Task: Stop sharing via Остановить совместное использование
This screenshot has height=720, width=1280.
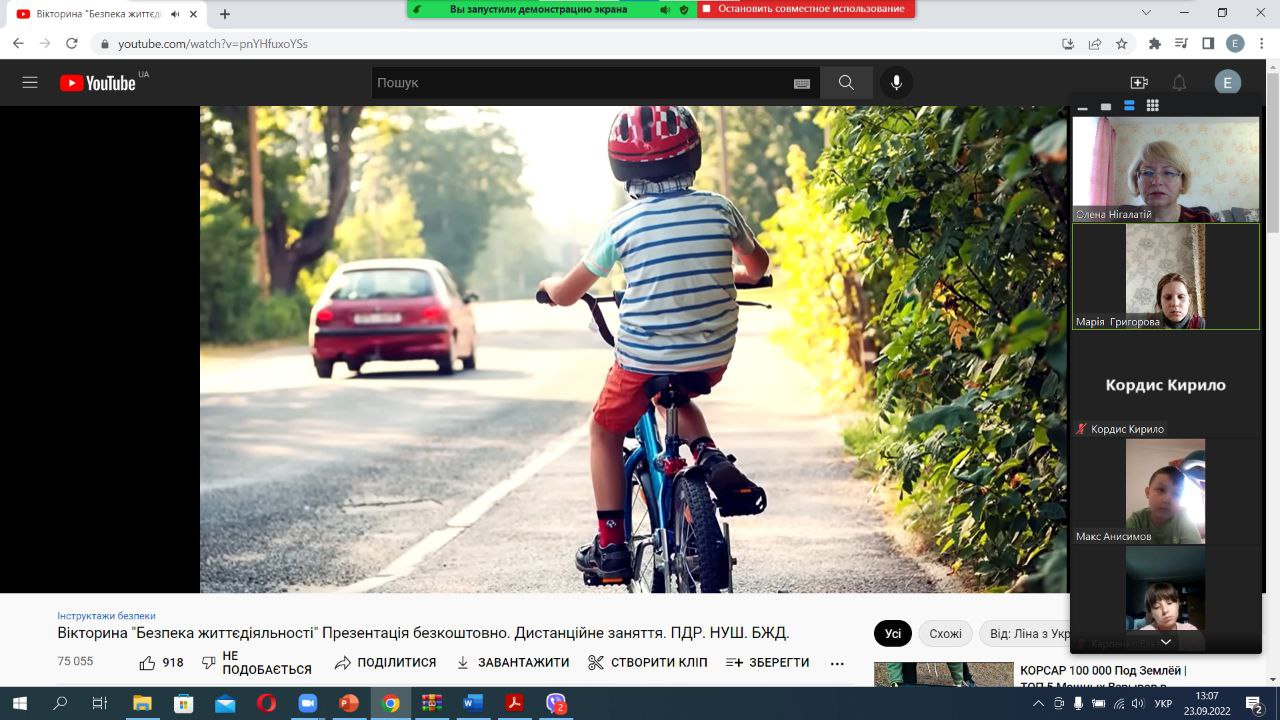Action: click(x=805, y=9)
